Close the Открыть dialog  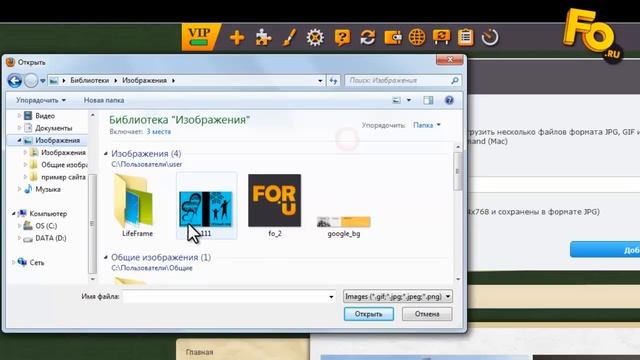coord(449,60)
